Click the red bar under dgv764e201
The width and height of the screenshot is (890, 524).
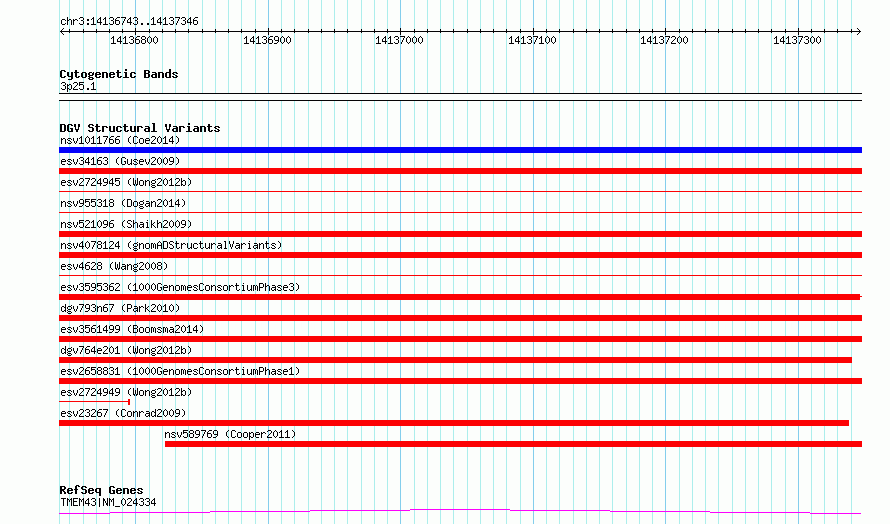[455, 360]
